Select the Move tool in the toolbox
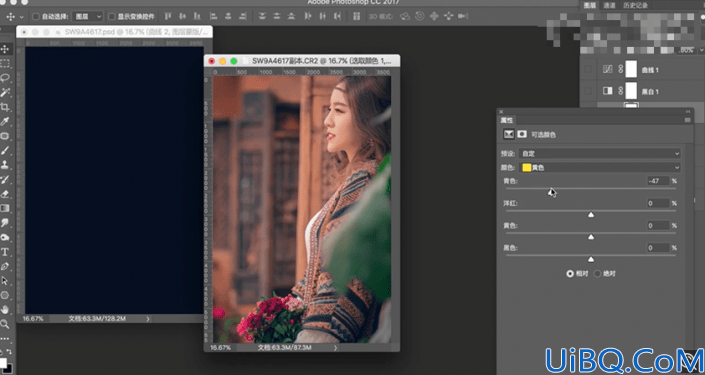 5,49
